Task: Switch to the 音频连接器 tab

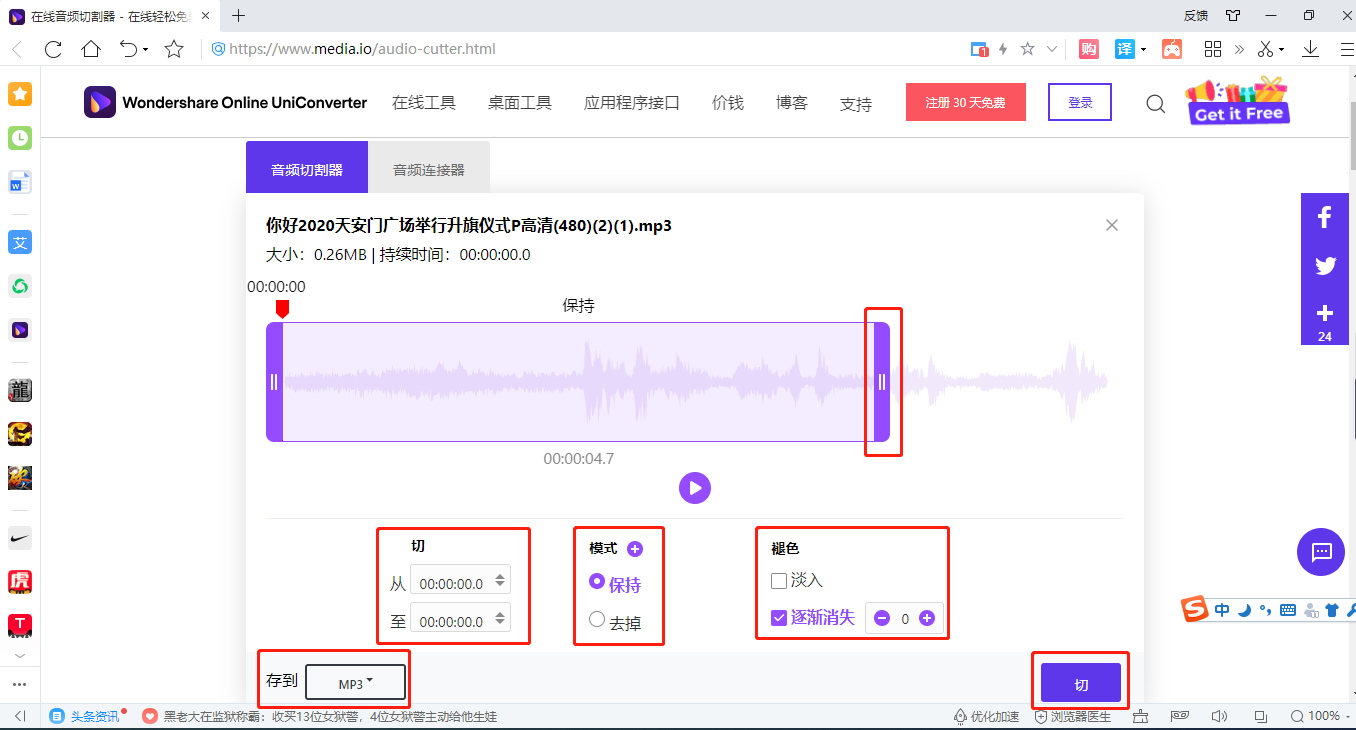Action: pyautogui.click(x=429, y=167)
